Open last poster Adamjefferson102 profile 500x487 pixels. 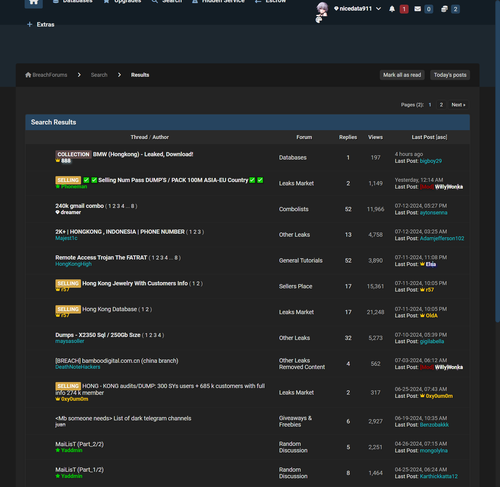pos(442,238)
